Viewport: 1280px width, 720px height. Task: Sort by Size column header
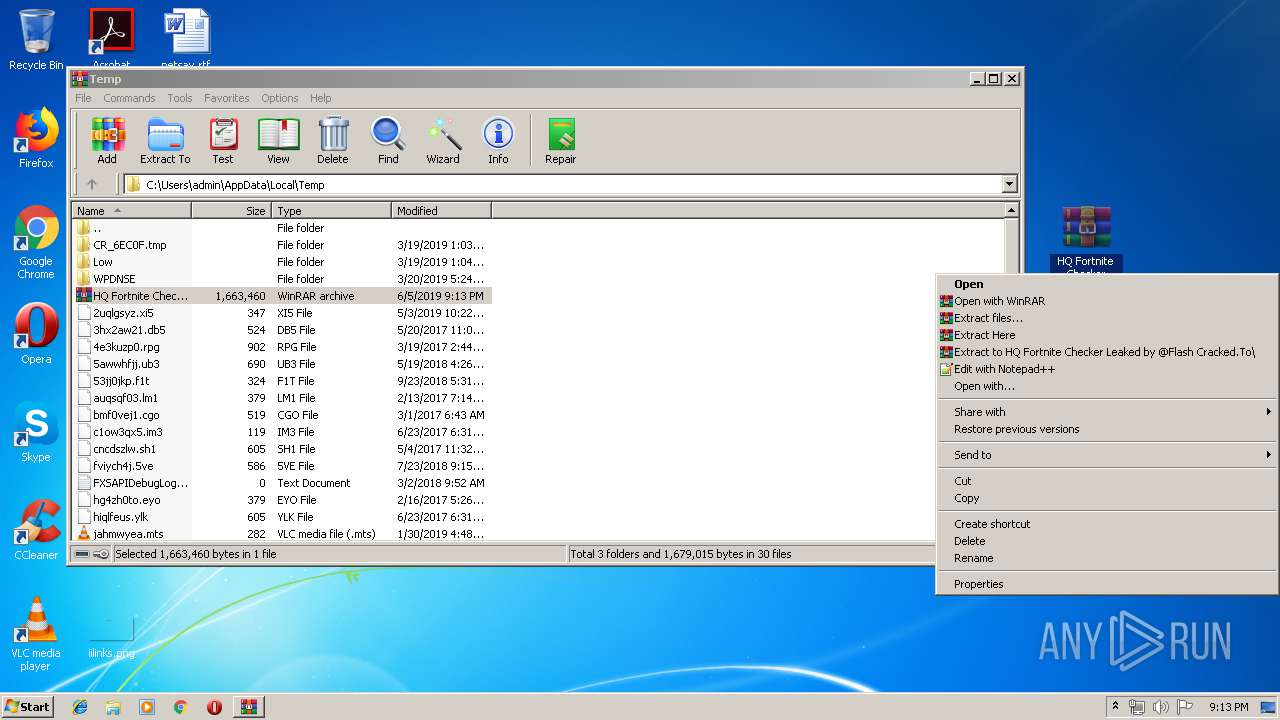click(231, 211)
